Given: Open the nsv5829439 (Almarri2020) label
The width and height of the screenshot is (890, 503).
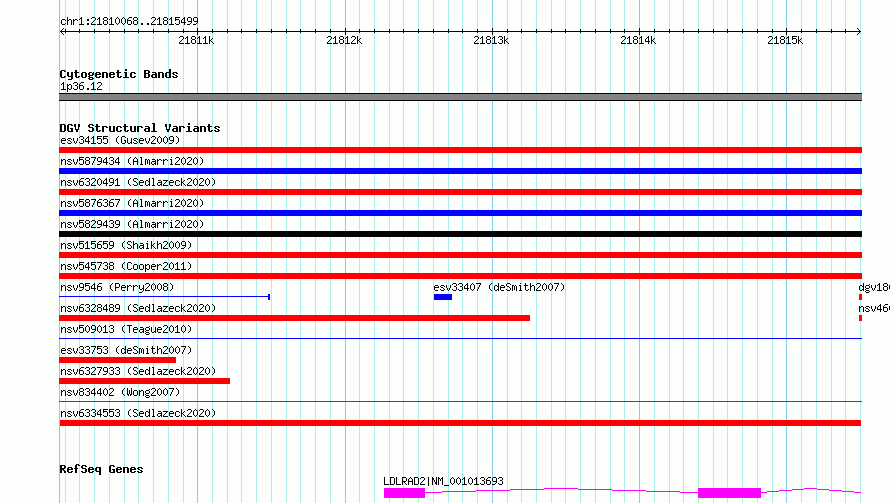Looking at the screenshot, I should 132,224.
